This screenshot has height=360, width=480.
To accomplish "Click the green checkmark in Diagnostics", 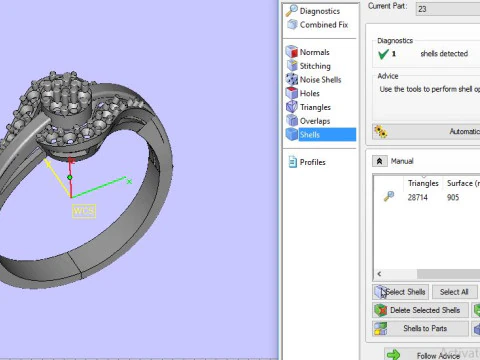I will (383, 54).
